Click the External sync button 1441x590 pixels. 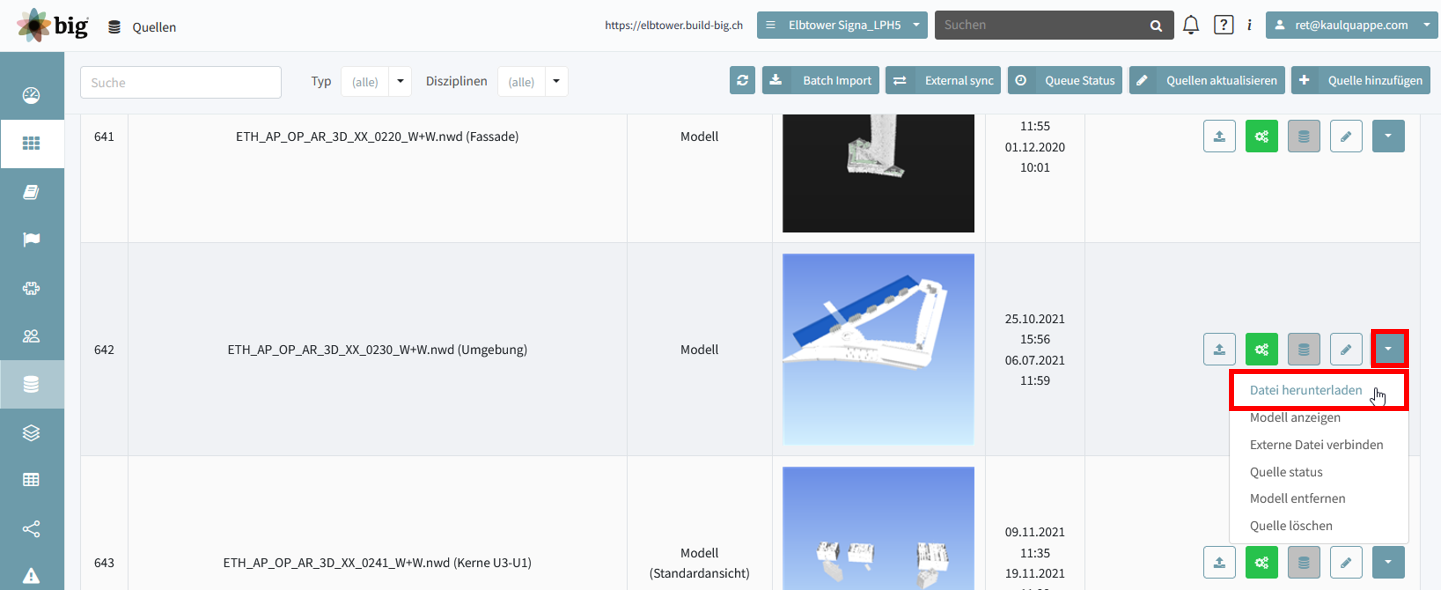coord(943,81)
